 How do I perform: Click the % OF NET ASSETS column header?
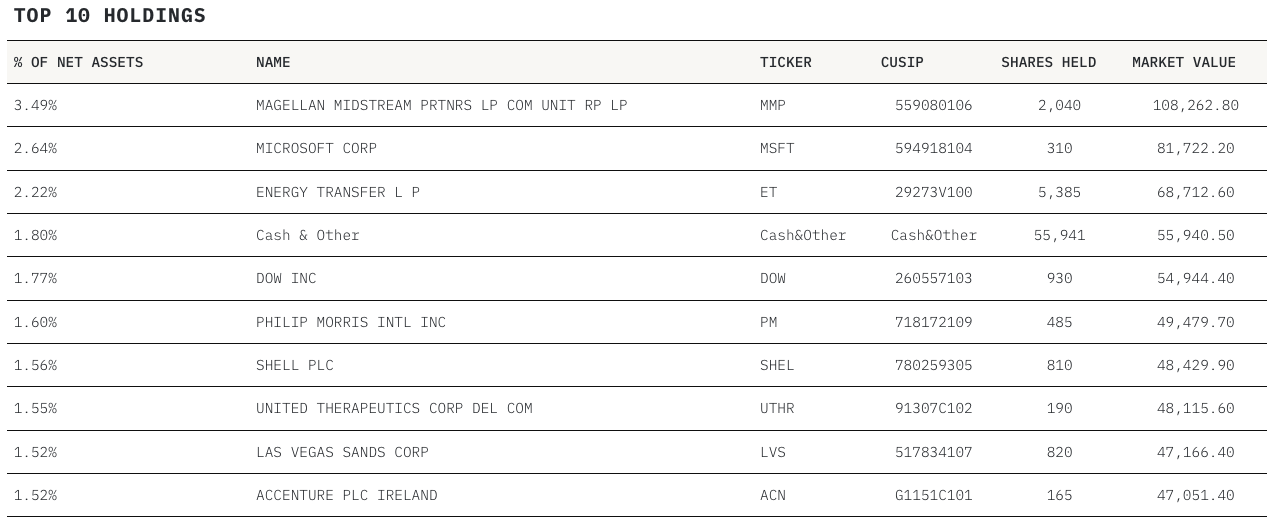[x=79, y=62]
